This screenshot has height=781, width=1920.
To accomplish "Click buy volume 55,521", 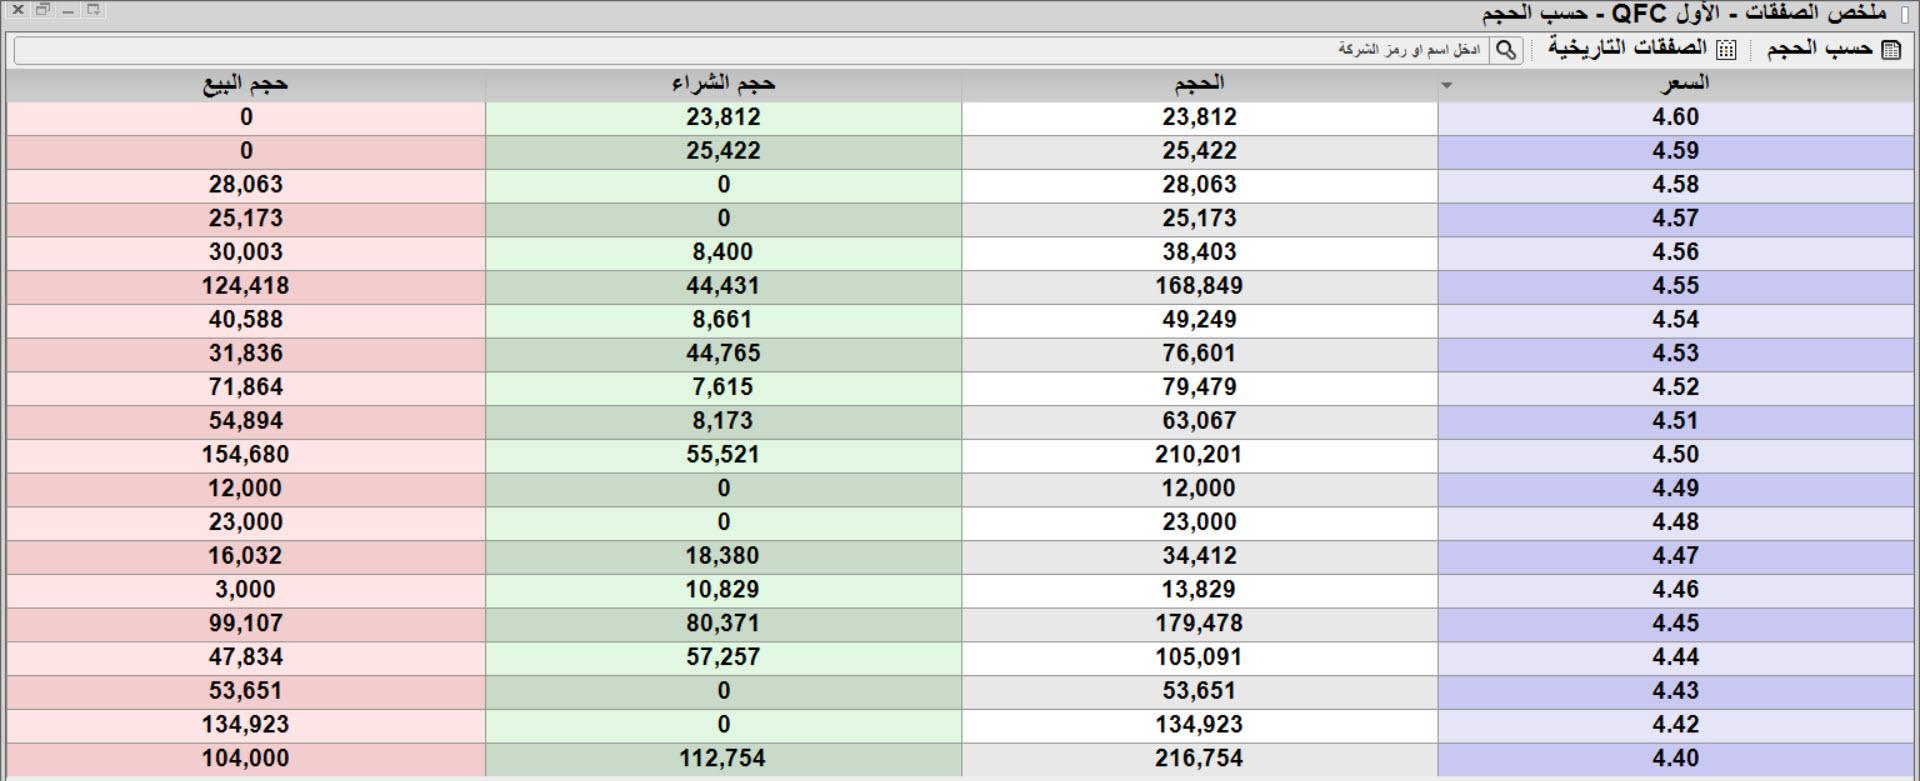I will click(x=723, y=455).
